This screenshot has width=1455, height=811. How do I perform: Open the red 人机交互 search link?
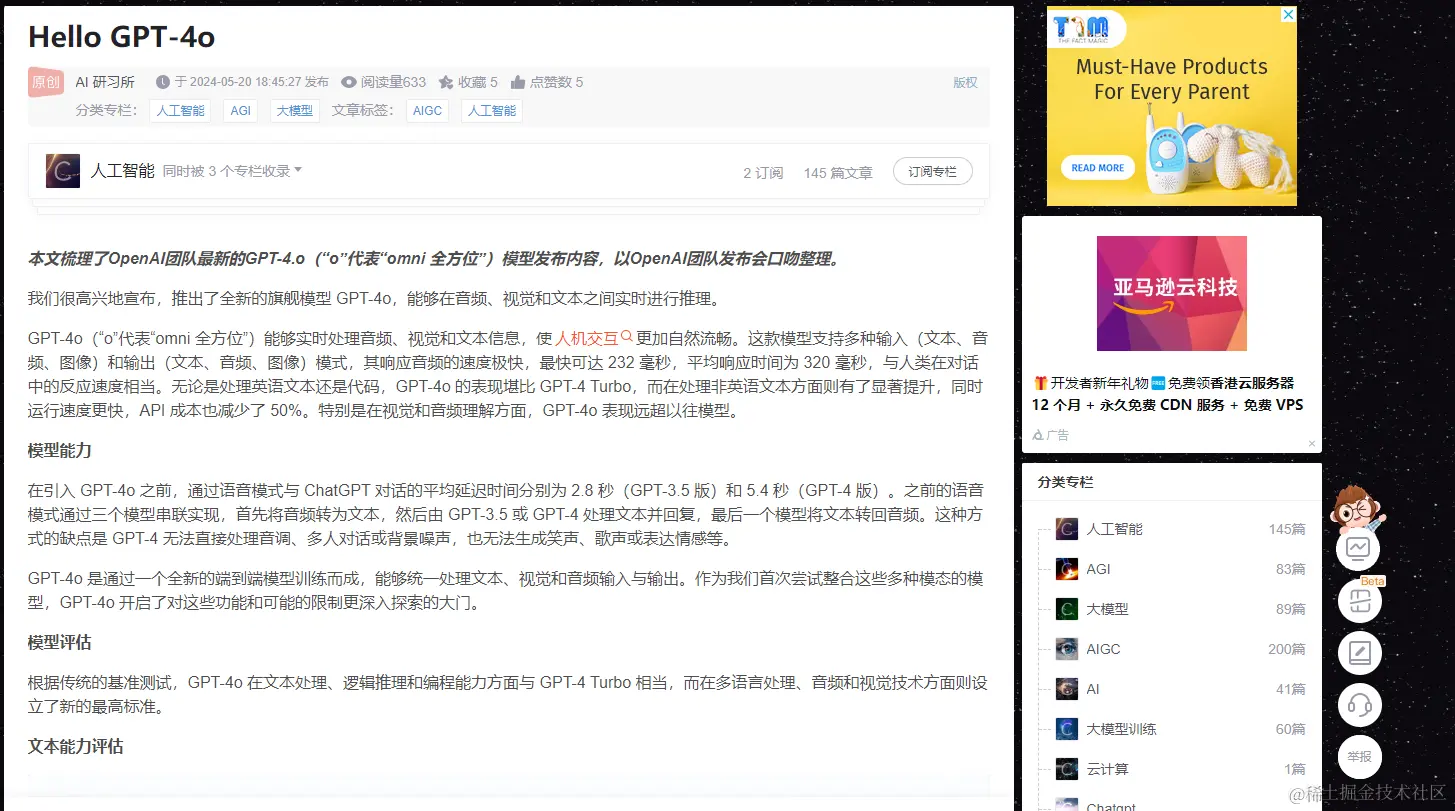tap(594, 338)
